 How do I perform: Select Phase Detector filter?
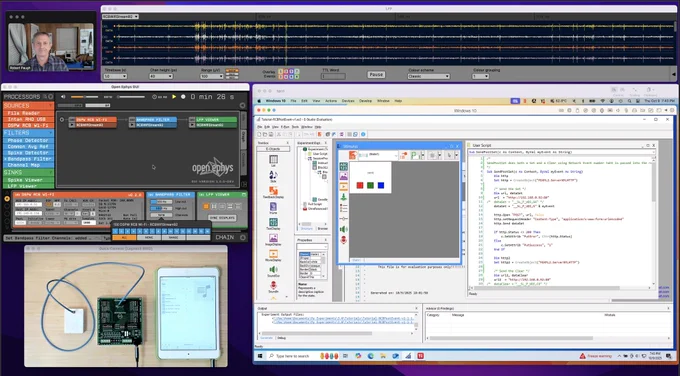click(x=29, y=141)
